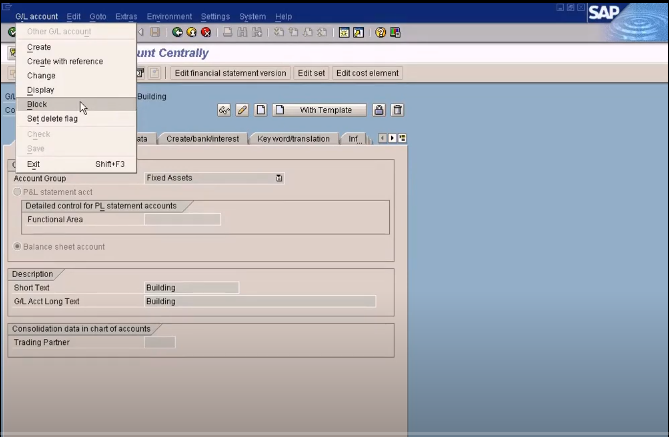
Task: Click the With Template button
Action: [x=320, y=110]
